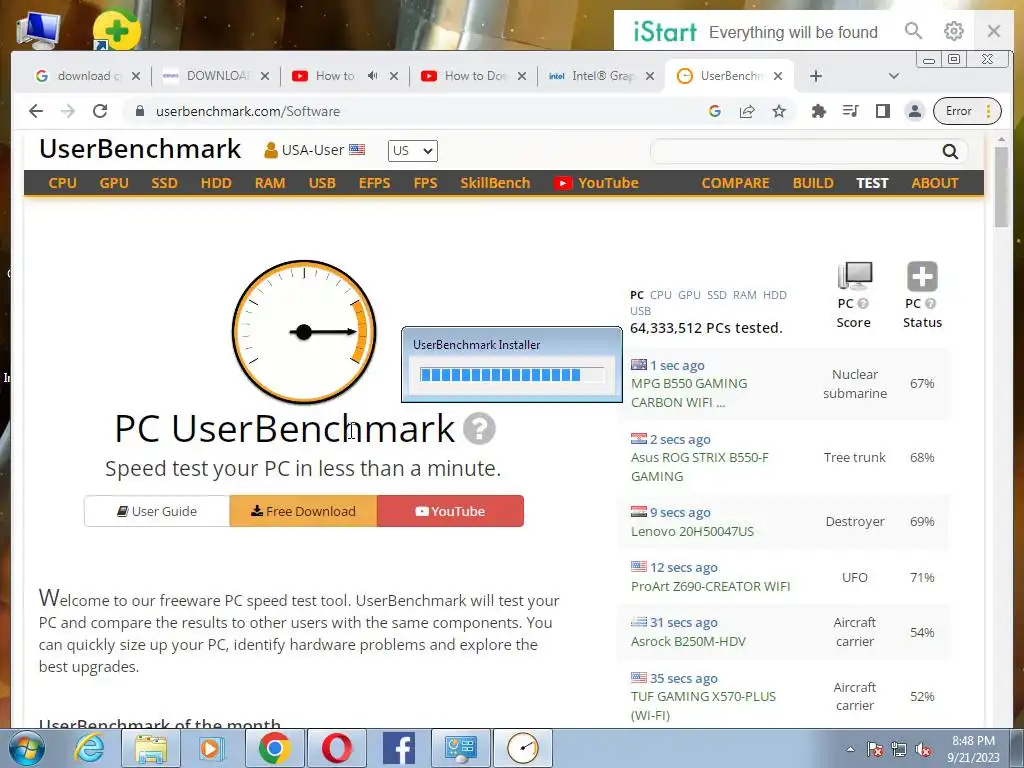Open the SSD menu item
This screenshot has height=768, width=1024.
pos(165,183)
